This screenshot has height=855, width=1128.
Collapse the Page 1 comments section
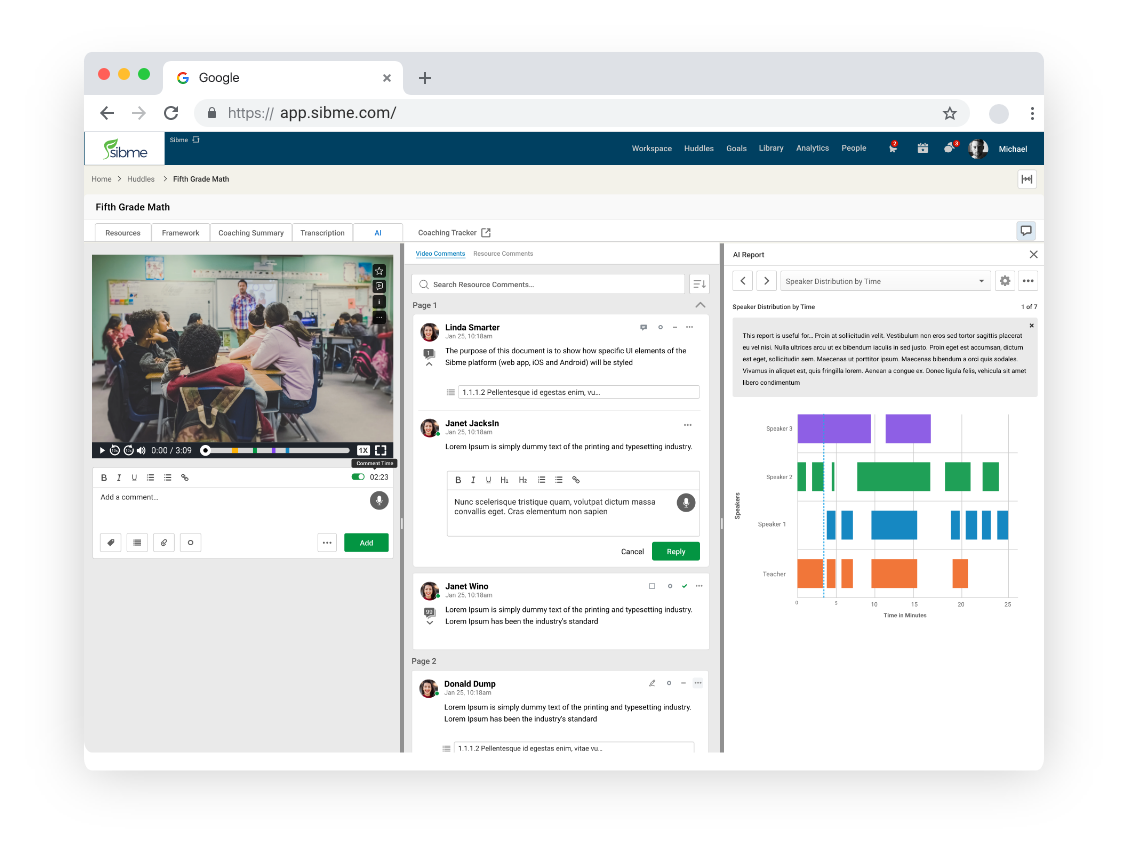tap(700, 306)
